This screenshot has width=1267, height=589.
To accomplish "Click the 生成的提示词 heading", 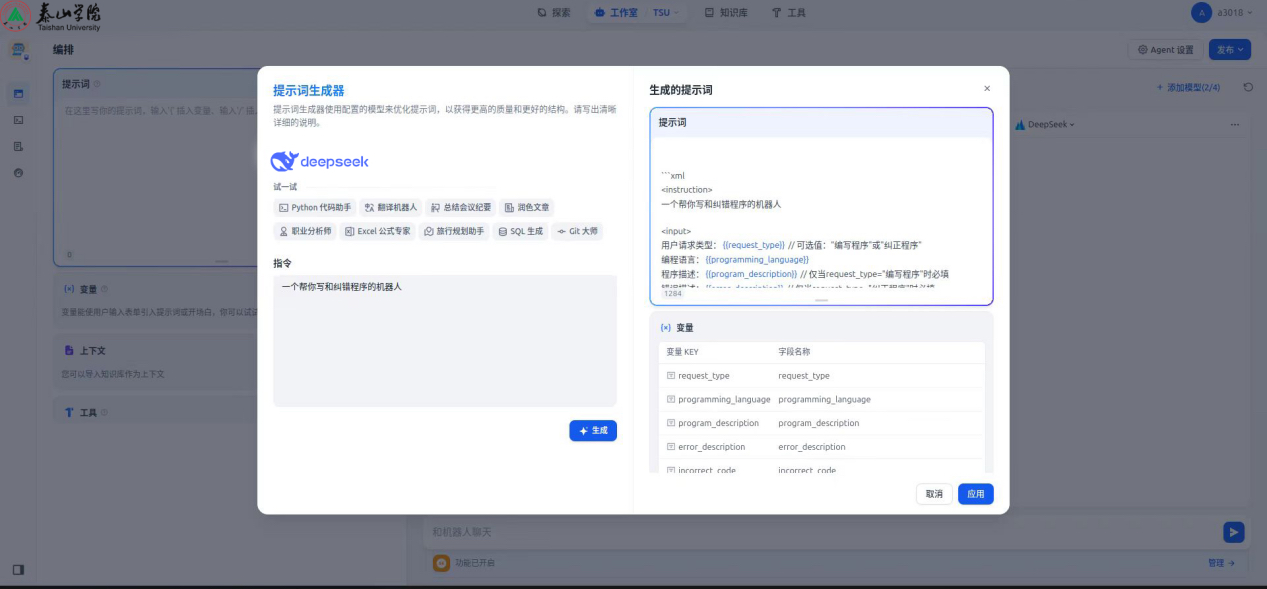I will pos(681,90).
